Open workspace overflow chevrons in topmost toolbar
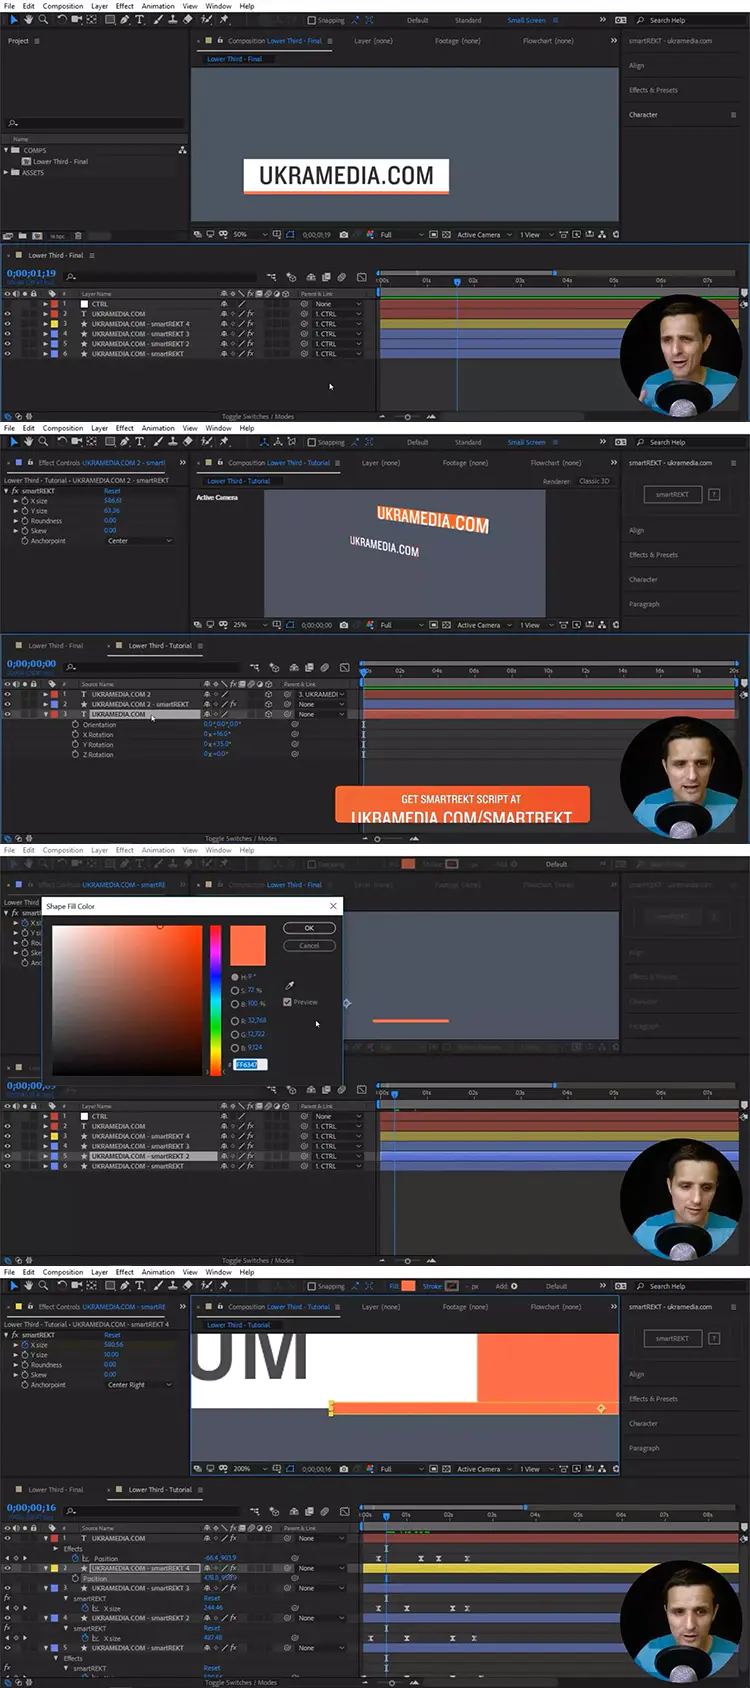The height and width of the screenshot is (1688, 750). (x=602, y=20)
